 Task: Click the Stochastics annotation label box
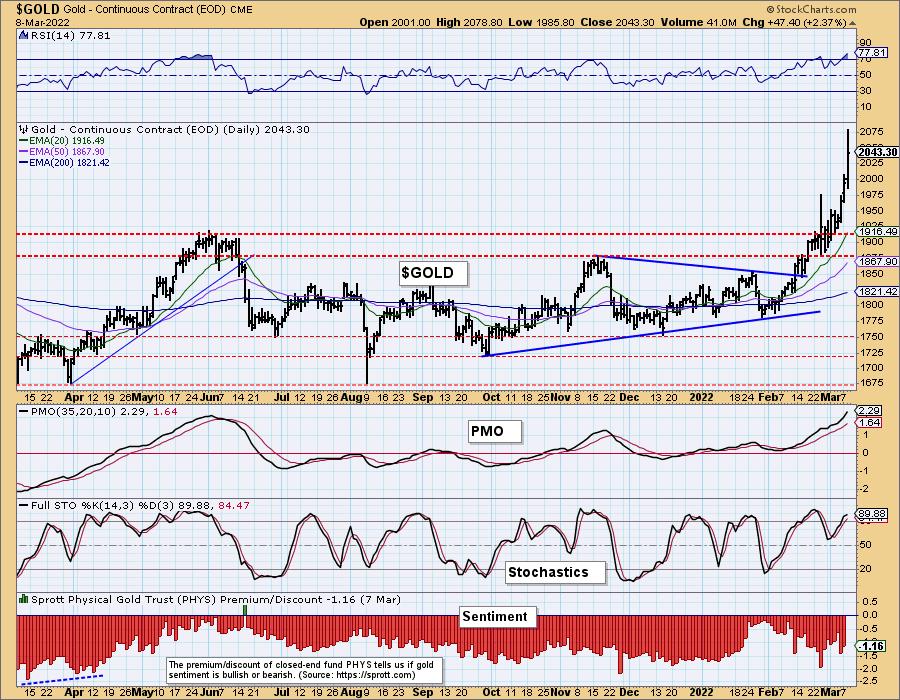pos(555,572)
